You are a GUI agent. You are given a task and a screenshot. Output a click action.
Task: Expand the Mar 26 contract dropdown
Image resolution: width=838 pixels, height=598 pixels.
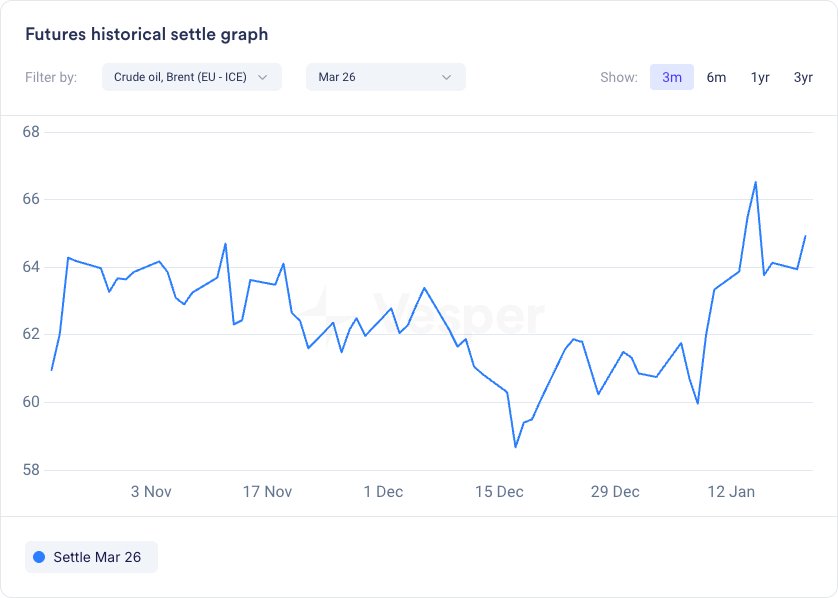[x=385, y=77]
